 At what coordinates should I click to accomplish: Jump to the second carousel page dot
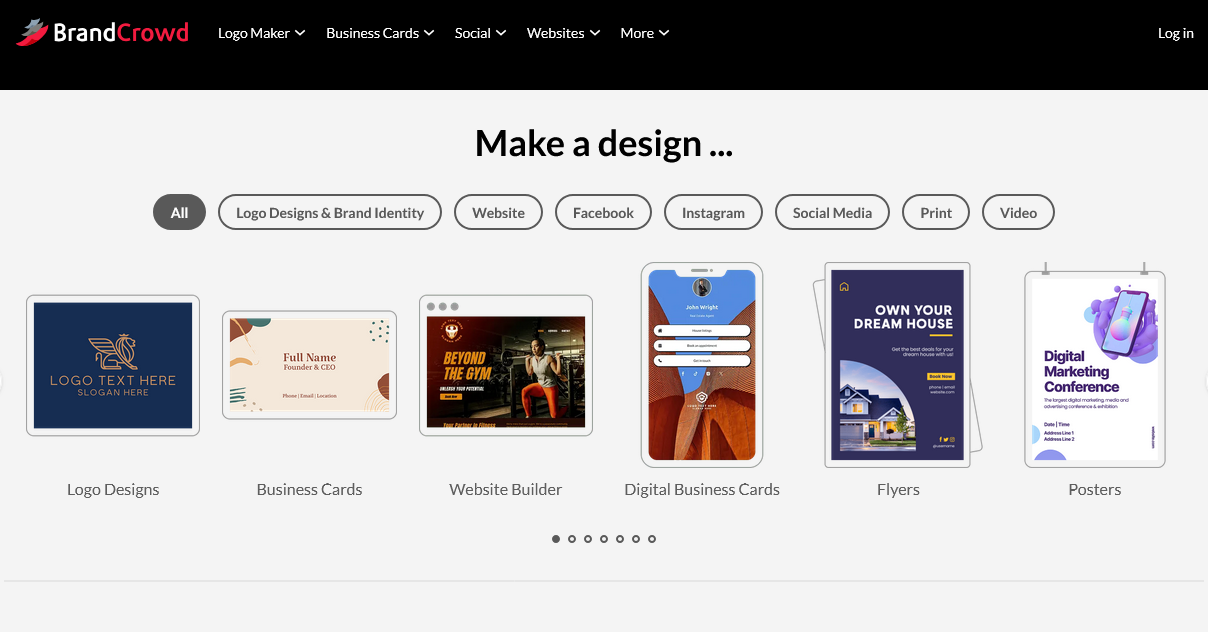point(572,539)
